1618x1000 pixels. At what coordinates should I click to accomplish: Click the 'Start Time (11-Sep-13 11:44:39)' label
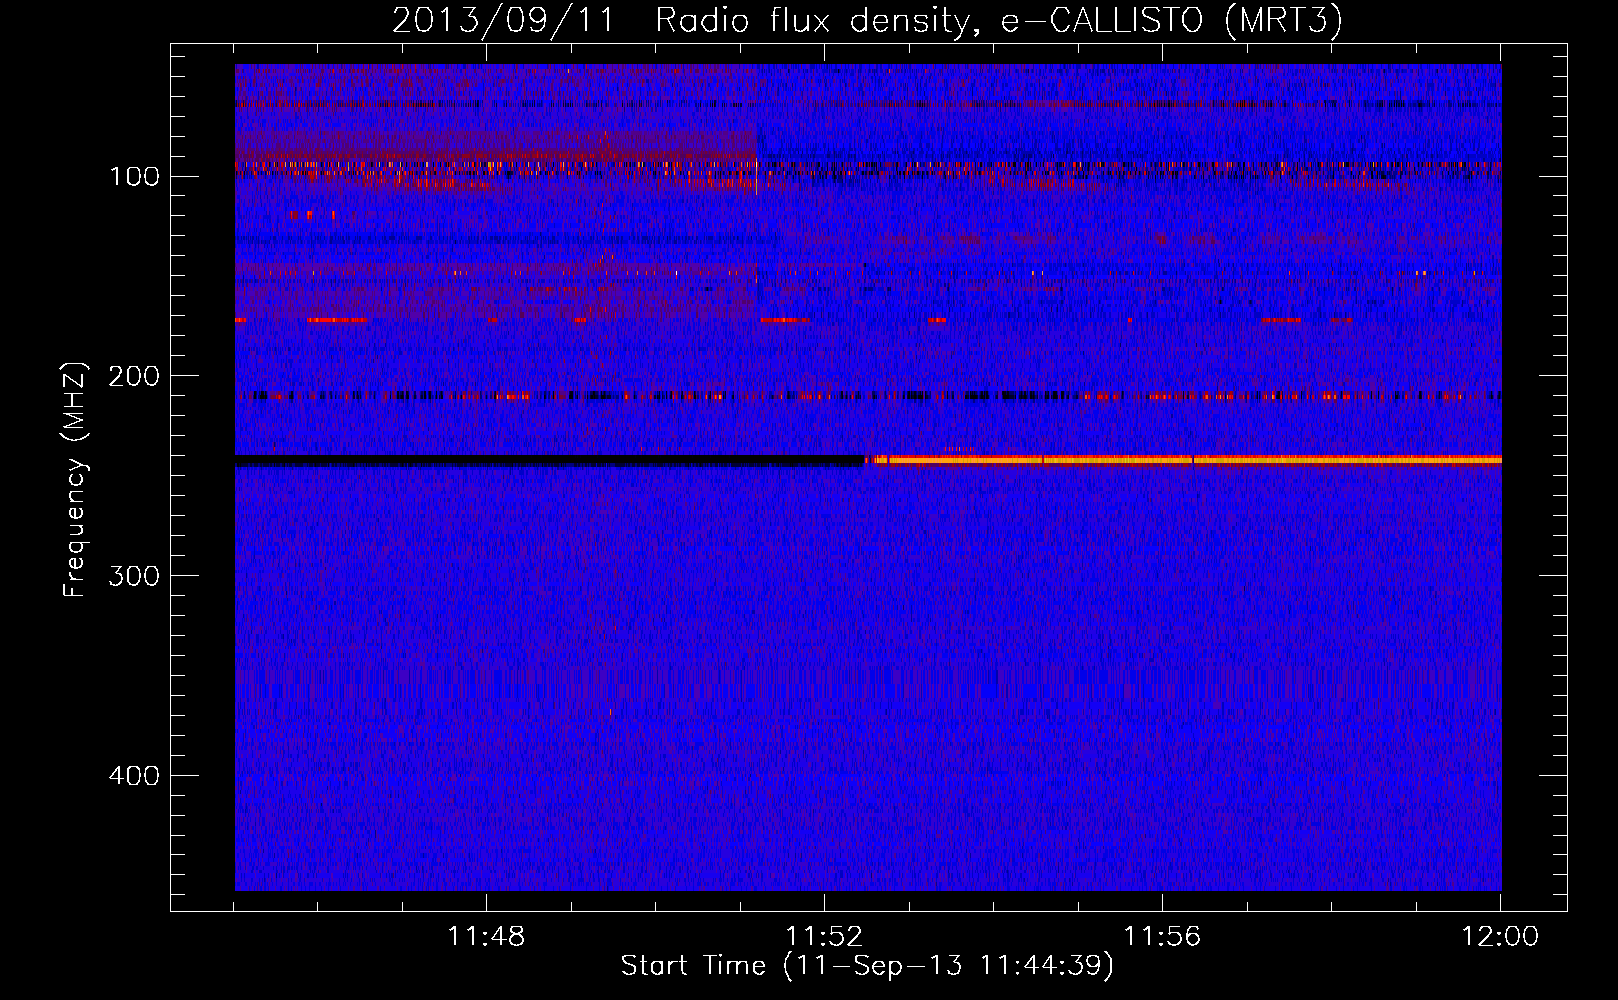(x=867, y=966)
